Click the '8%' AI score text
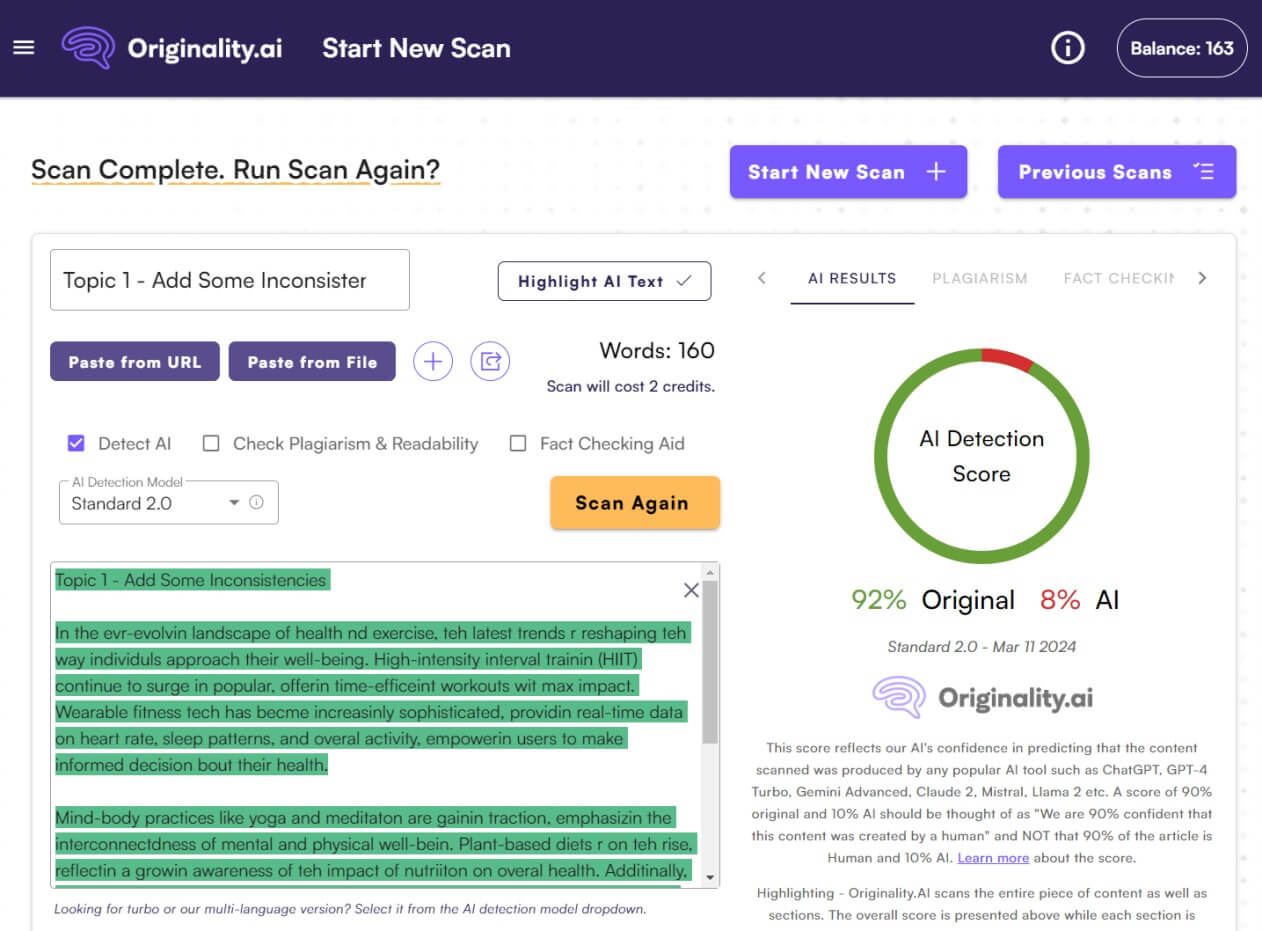 [1060, 600]
